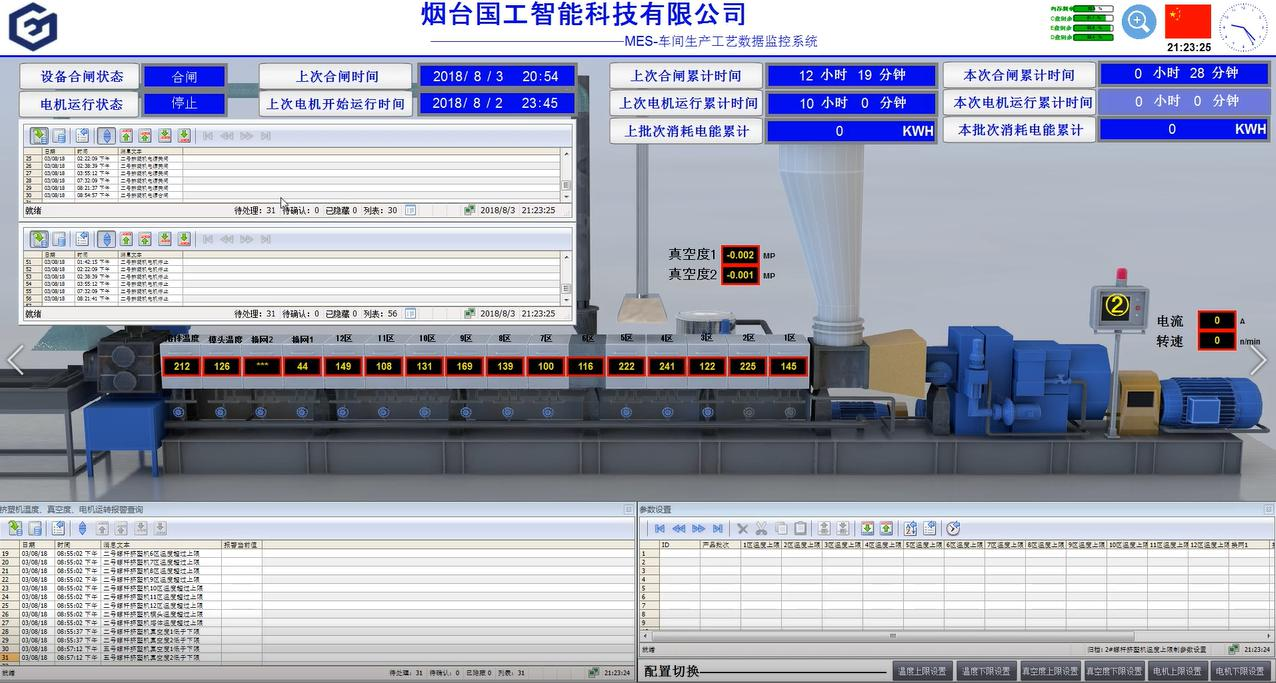Screen dimensions: 1276x683
Task: Click the 转速 speed value box
Action: coord(1217,341)
